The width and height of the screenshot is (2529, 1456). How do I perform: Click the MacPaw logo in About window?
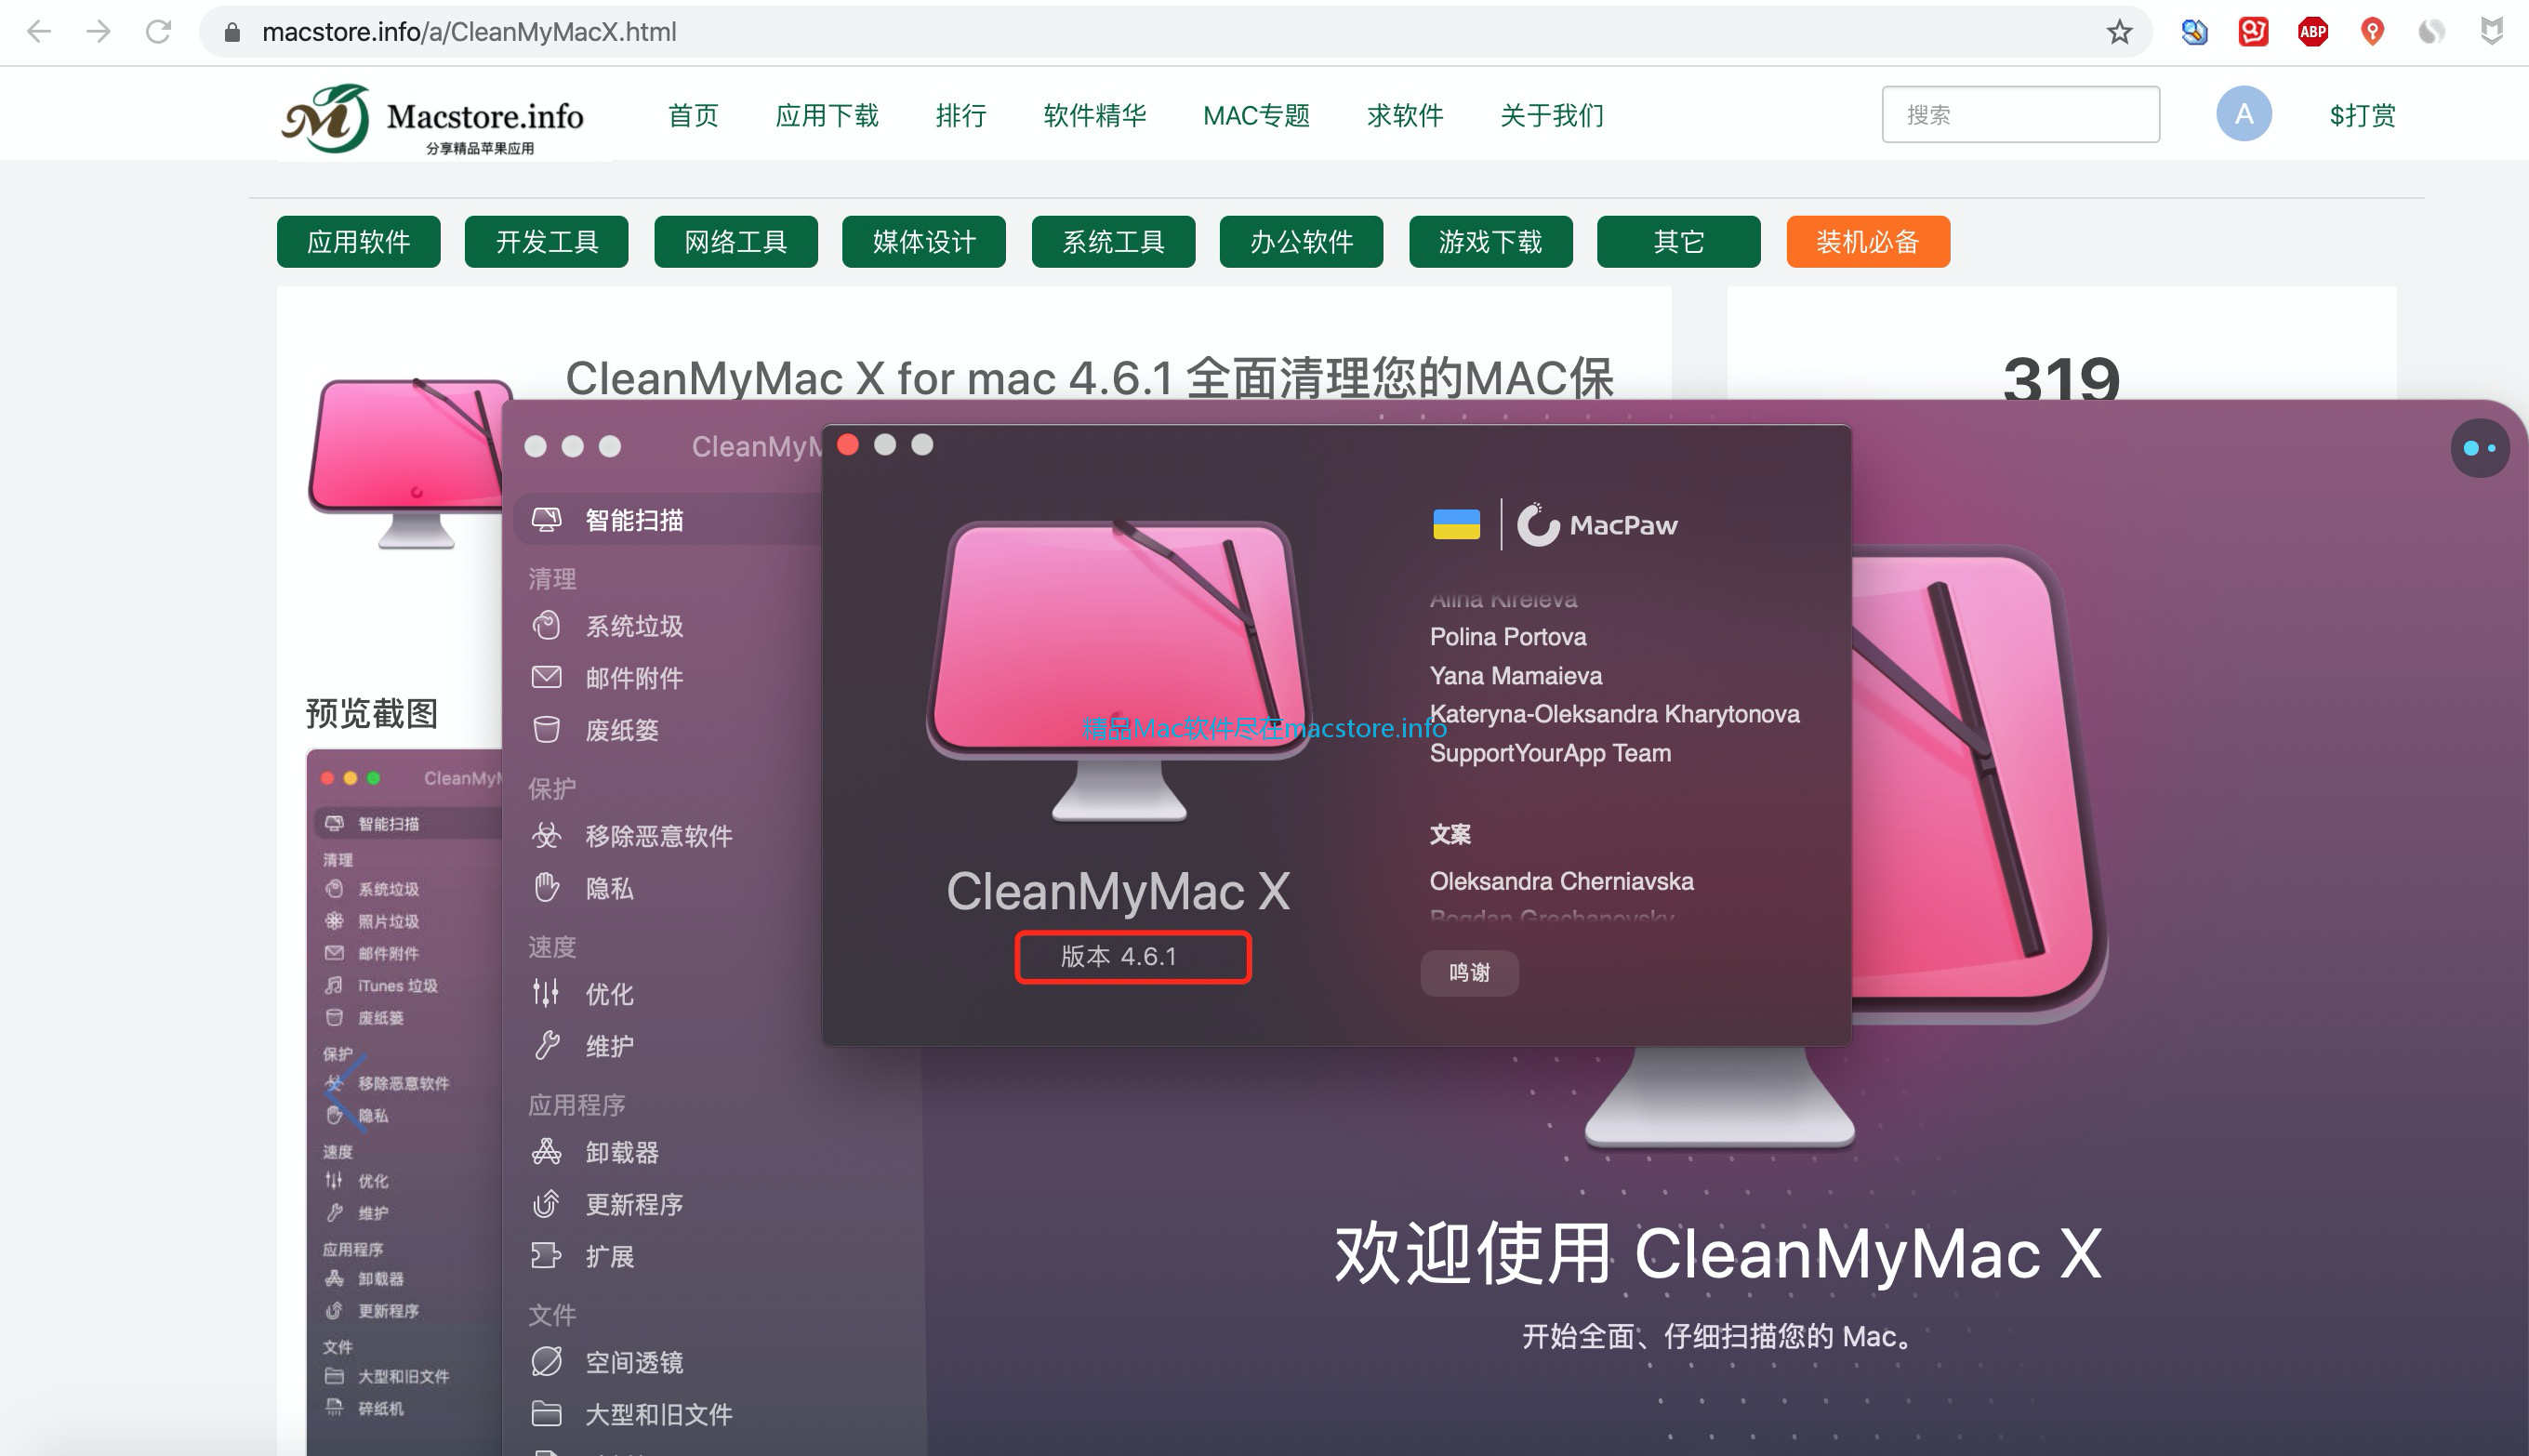point(1597,524)
